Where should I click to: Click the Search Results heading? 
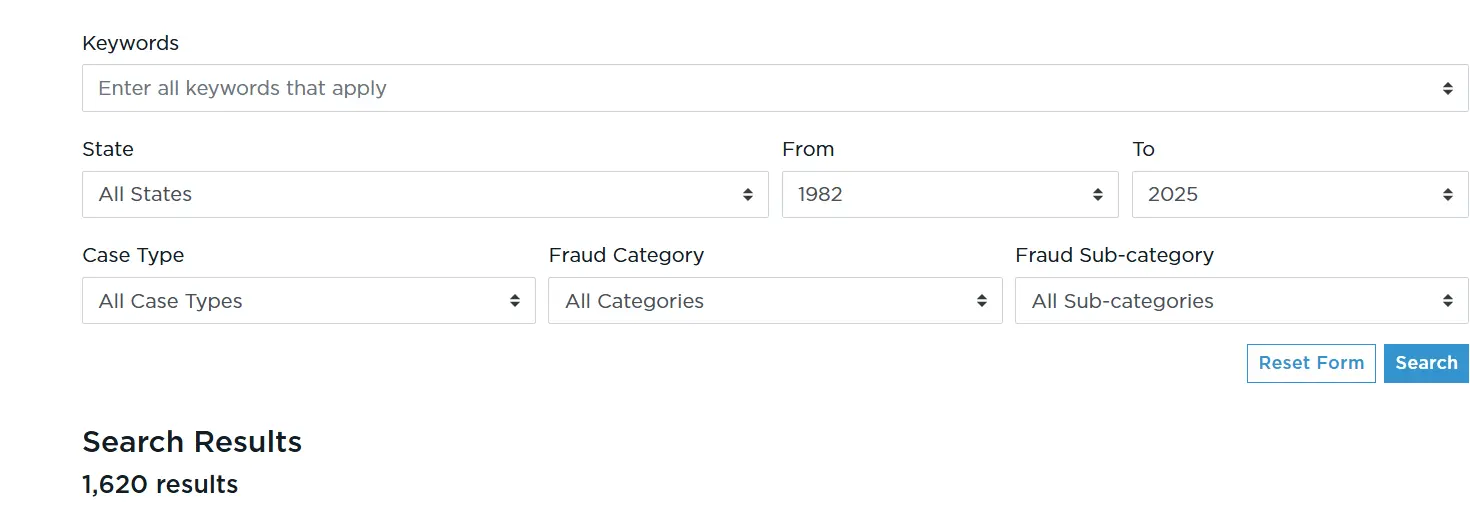tap(192, 442)
